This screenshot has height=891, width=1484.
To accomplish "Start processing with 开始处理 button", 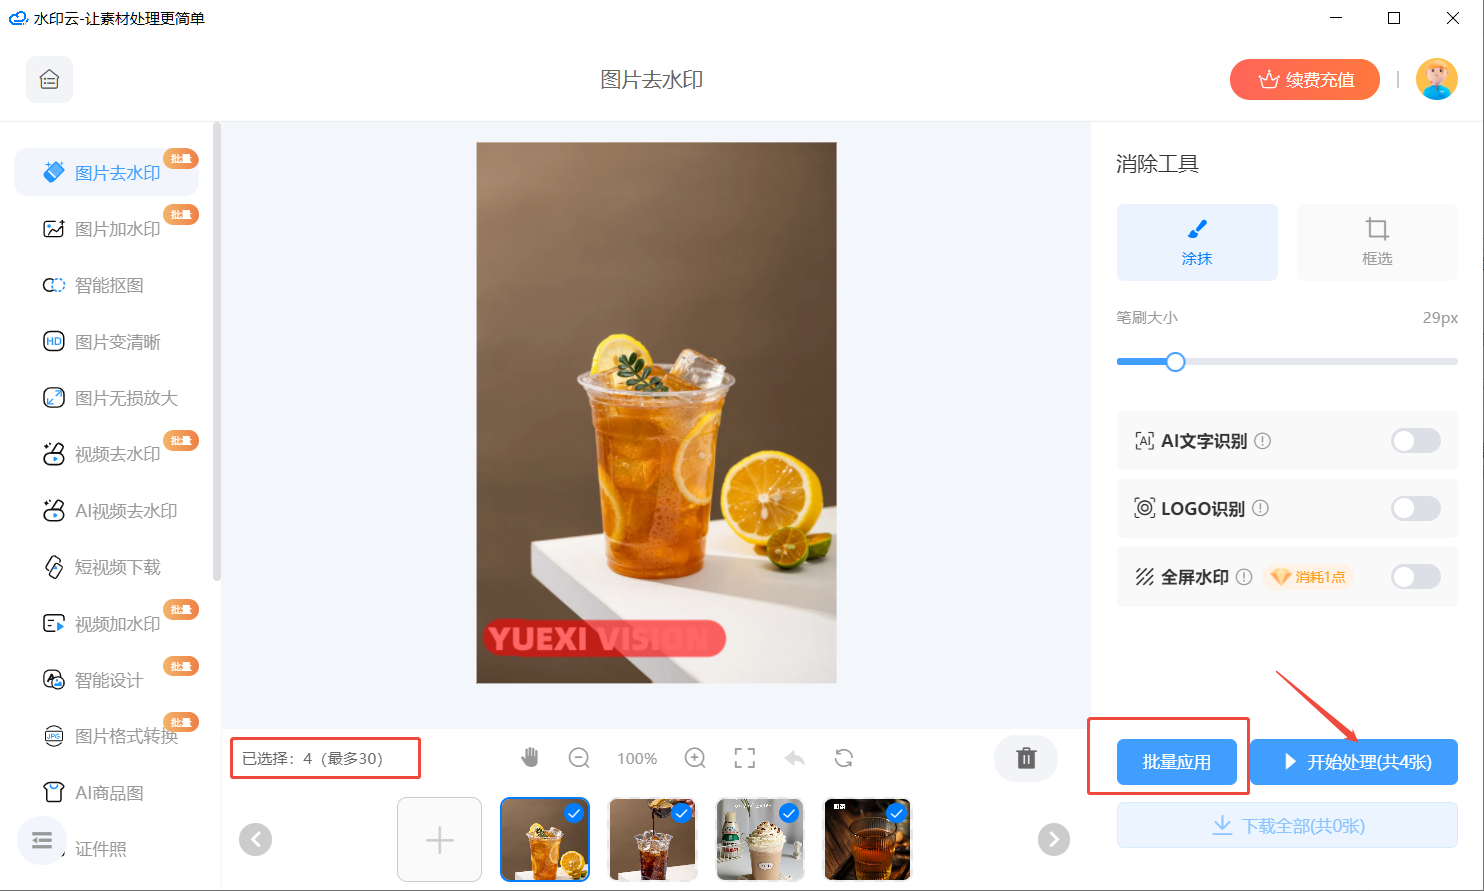I will pos(1354,762).
